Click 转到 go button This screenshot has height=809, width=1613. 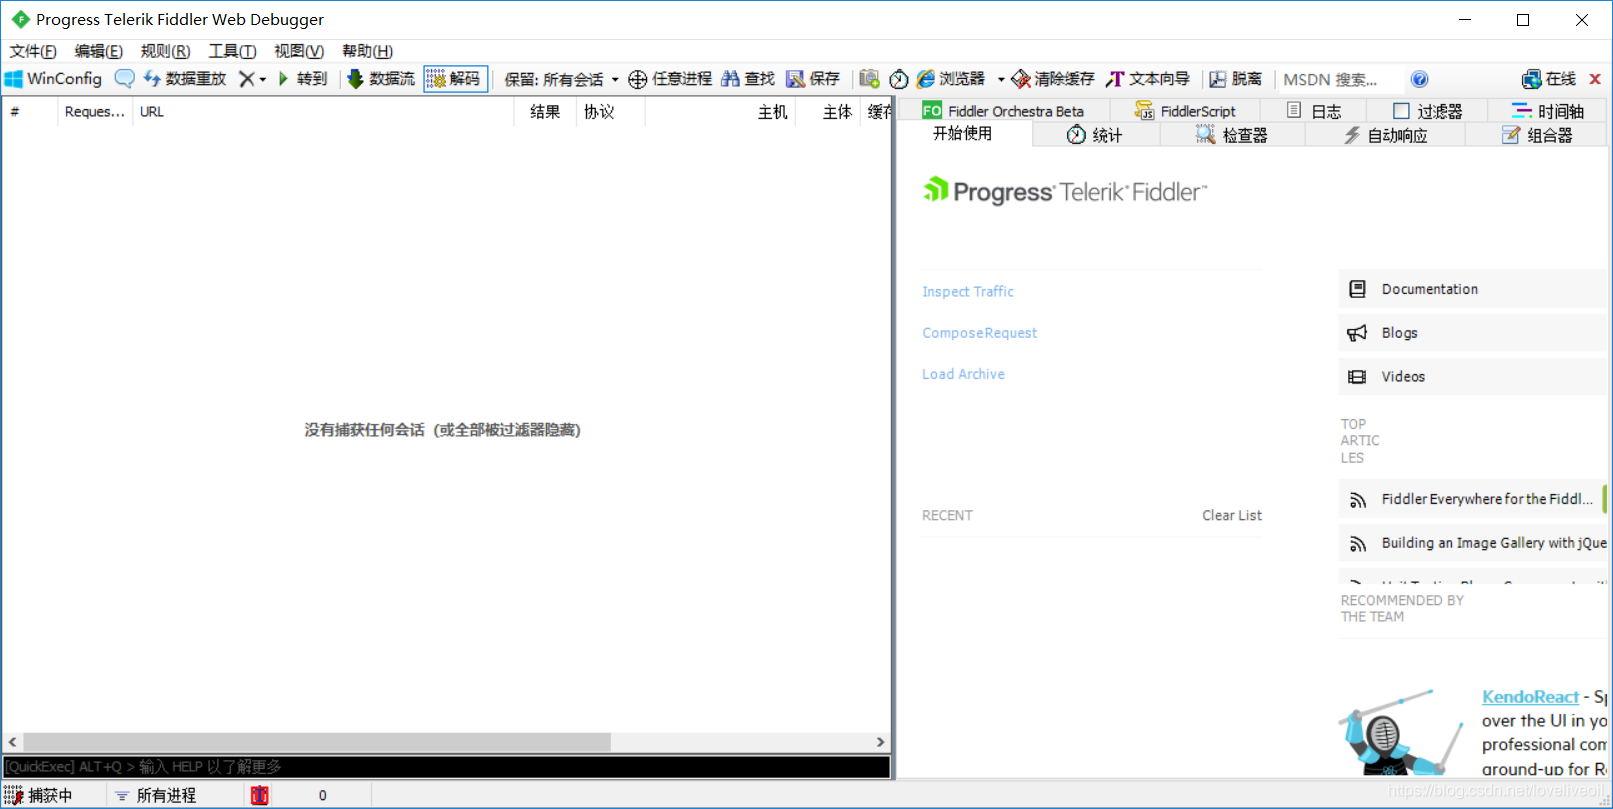click(302, 79)
